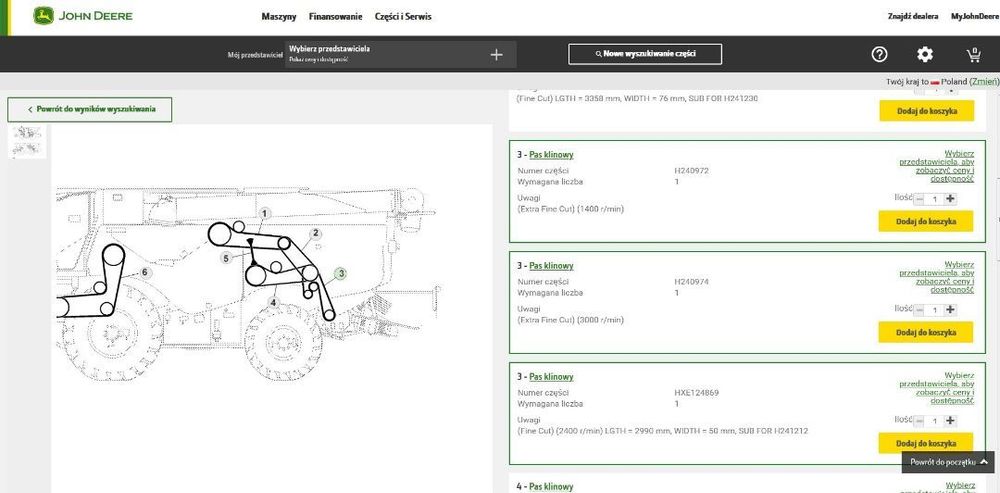The width and height of the screenshot is (1000, 493).
Task: Click part number text H240974
Action: point(691,282)
